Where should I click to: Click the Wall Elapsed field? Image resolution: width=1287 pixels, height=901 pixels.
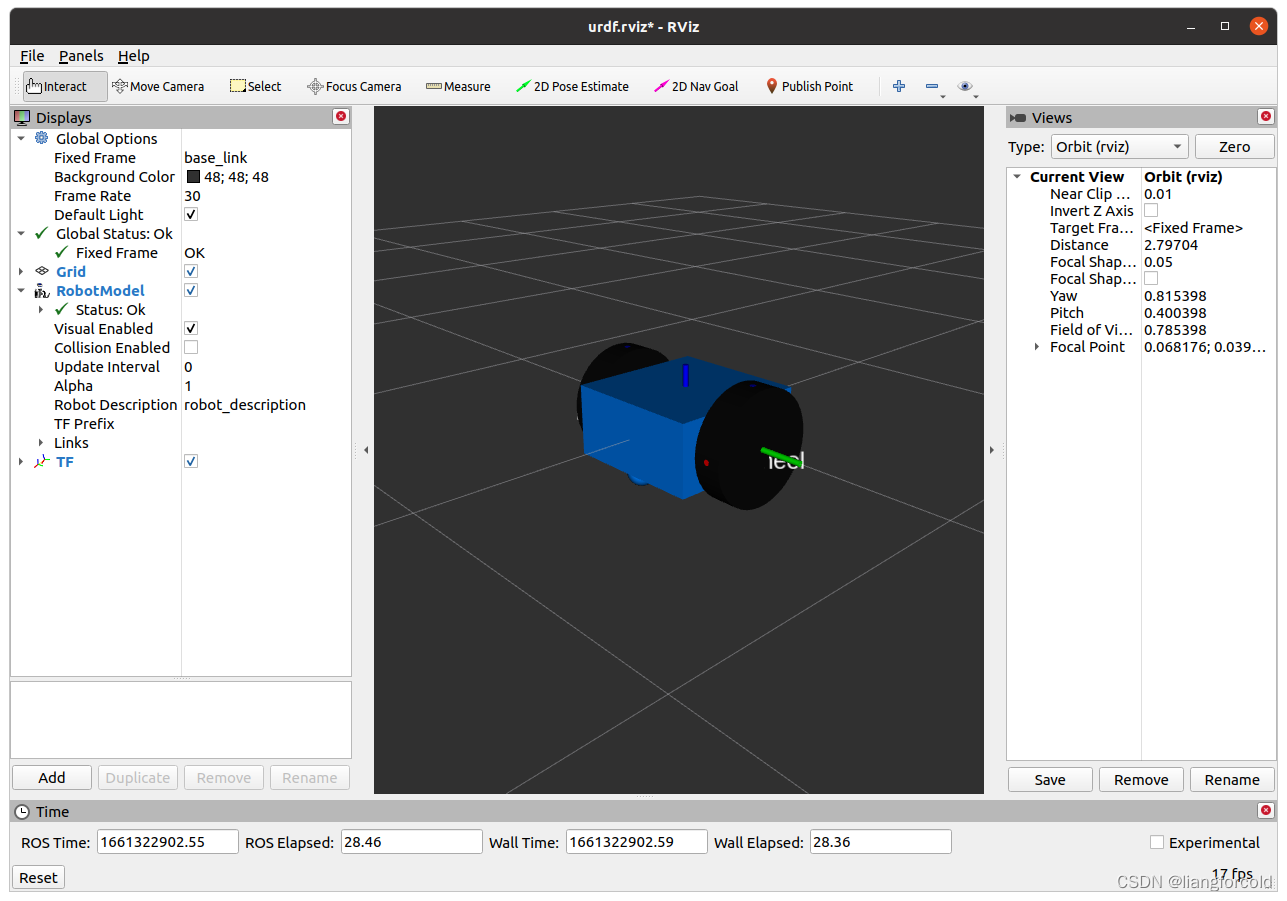[x=880, y=842]
